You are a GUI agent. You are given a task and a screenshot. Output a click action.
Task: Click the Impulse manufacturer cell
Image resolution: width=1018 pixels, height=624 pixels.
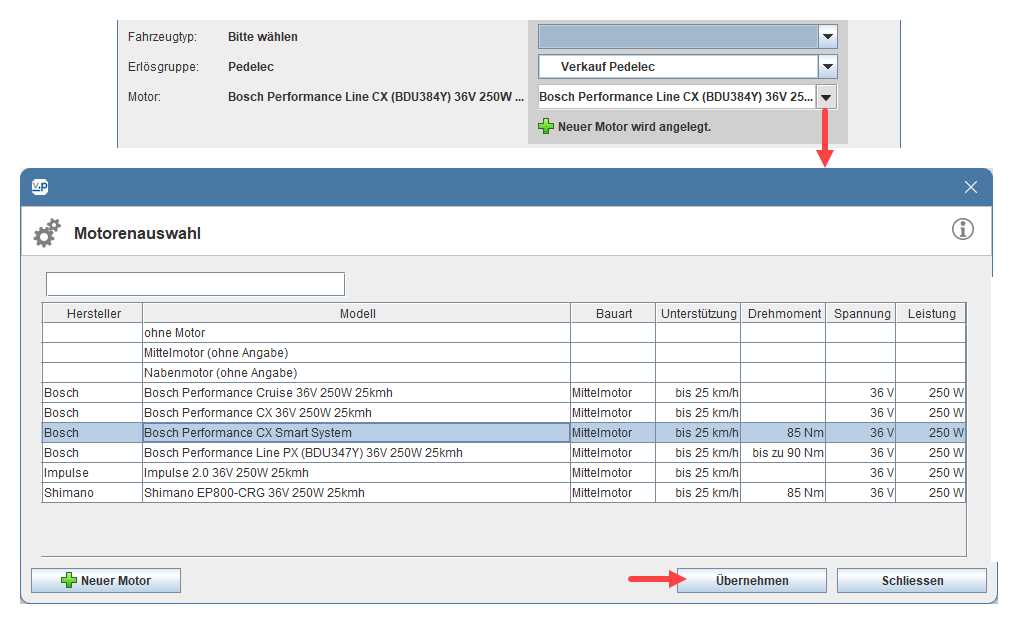tap(92, 473)
